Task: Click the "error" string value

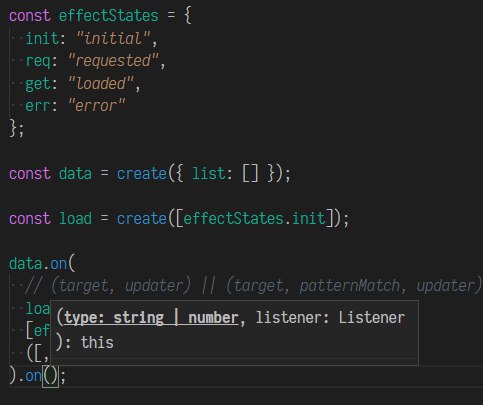Action: (97, 106)
